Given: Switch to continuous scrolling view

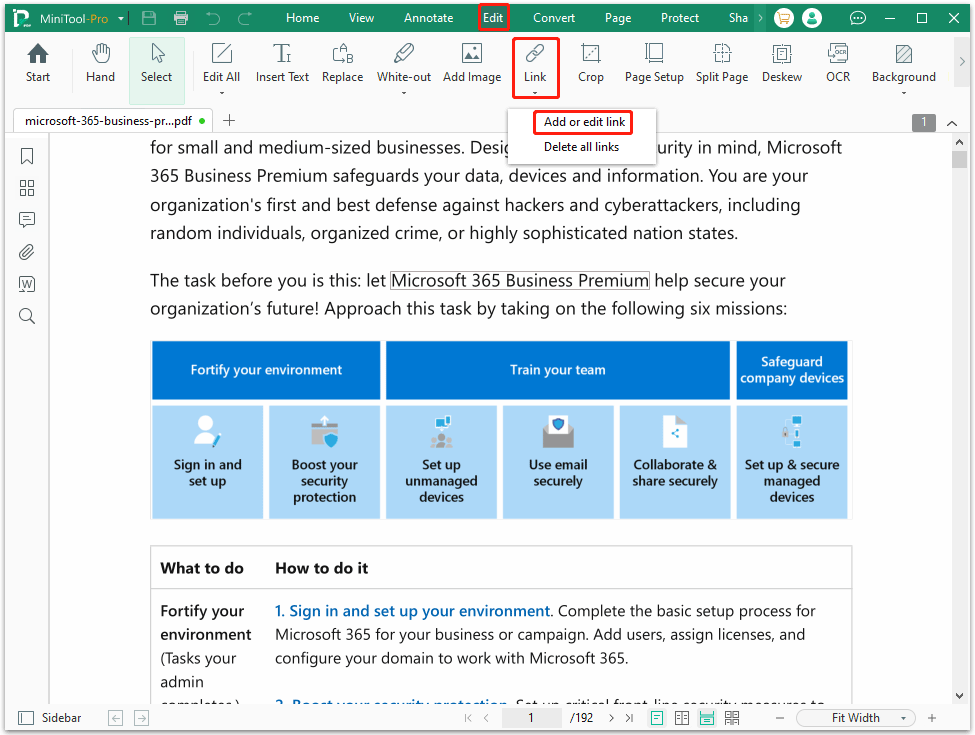Looking at the screenshot, I should click(707, 717).
